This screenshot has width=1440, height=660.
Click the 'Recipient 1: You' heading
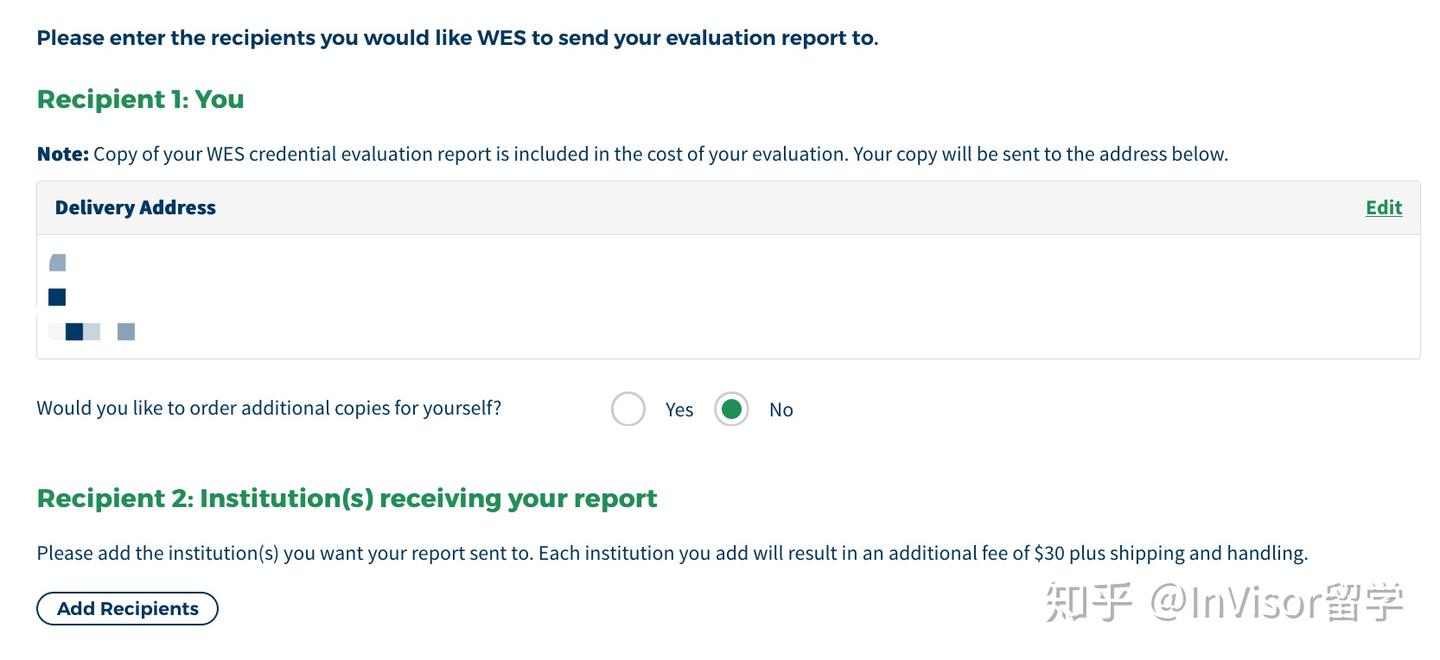click(x=140, y=99)
